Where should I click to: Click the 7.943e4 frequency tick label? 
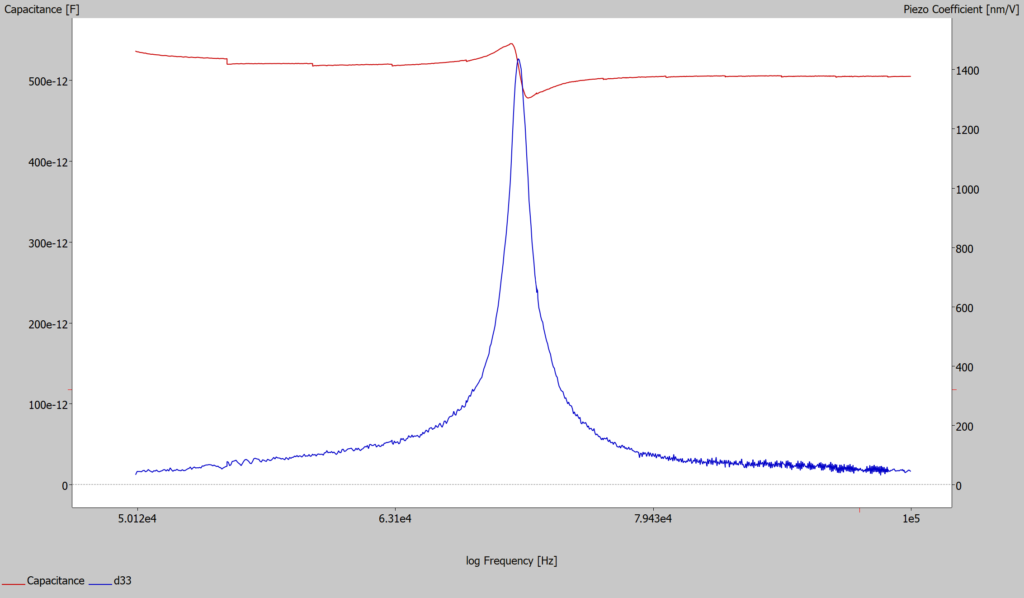click(x=653, y=518)
